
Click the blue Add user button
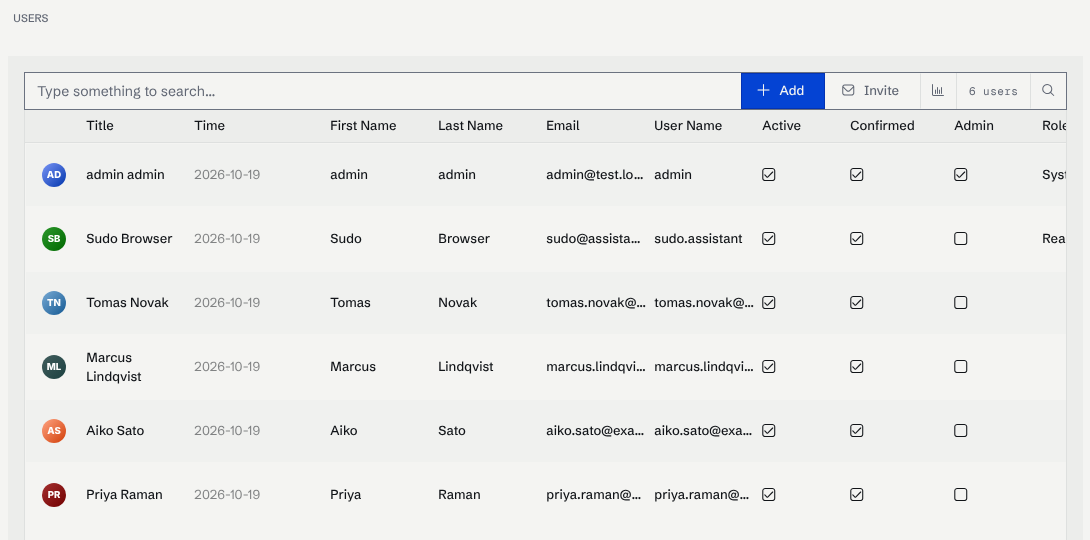783,91
